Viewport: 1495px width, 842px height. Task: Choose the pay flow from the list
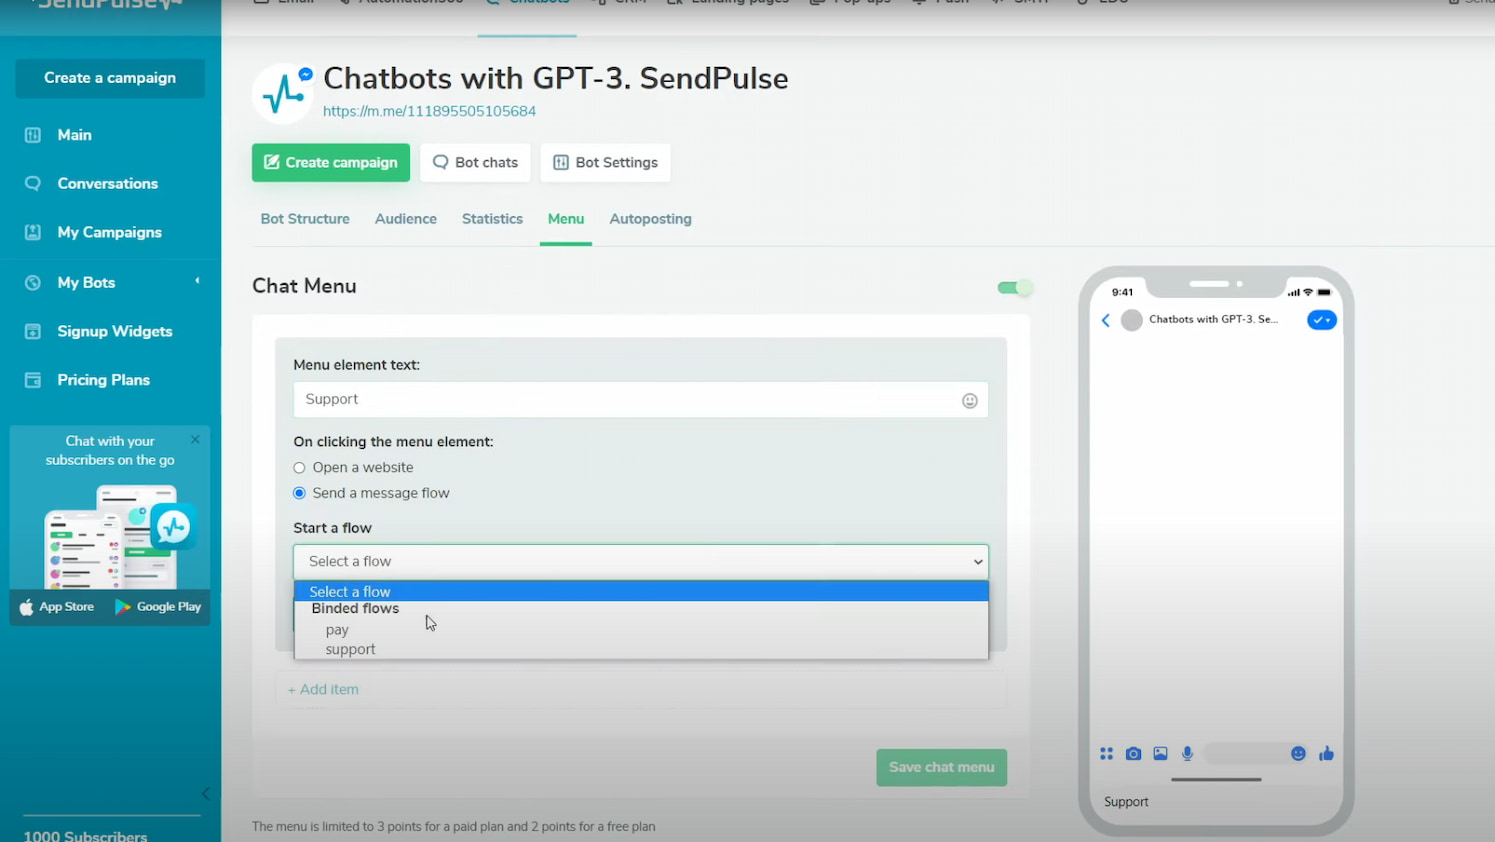[337, 629]
